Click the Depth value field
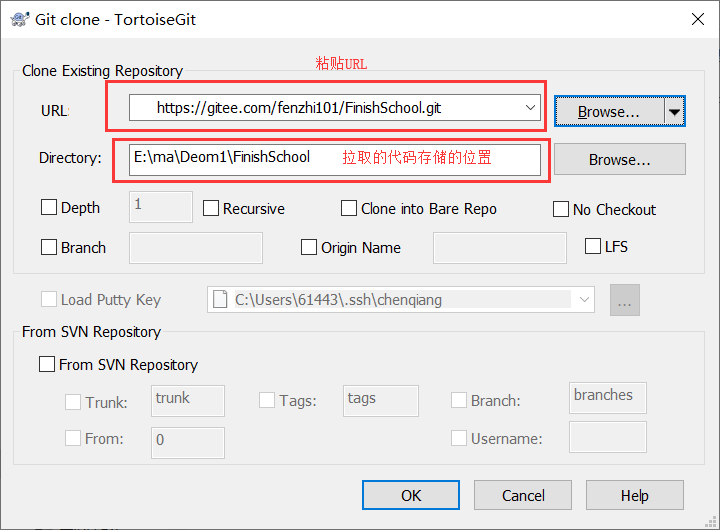This screenshot has height=530, width=720. tap(161, 207)
